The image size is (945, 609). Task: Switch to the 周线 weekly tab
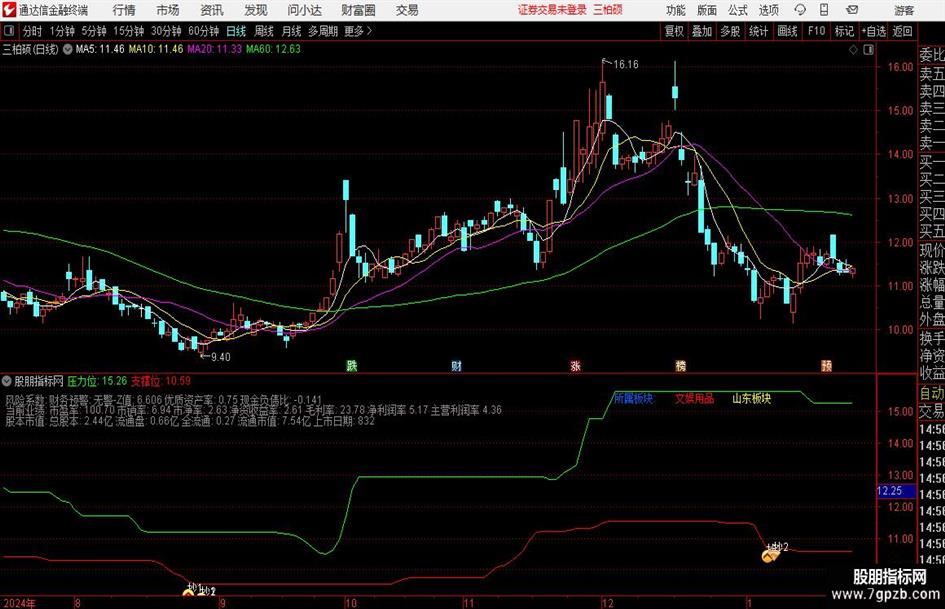264,31
